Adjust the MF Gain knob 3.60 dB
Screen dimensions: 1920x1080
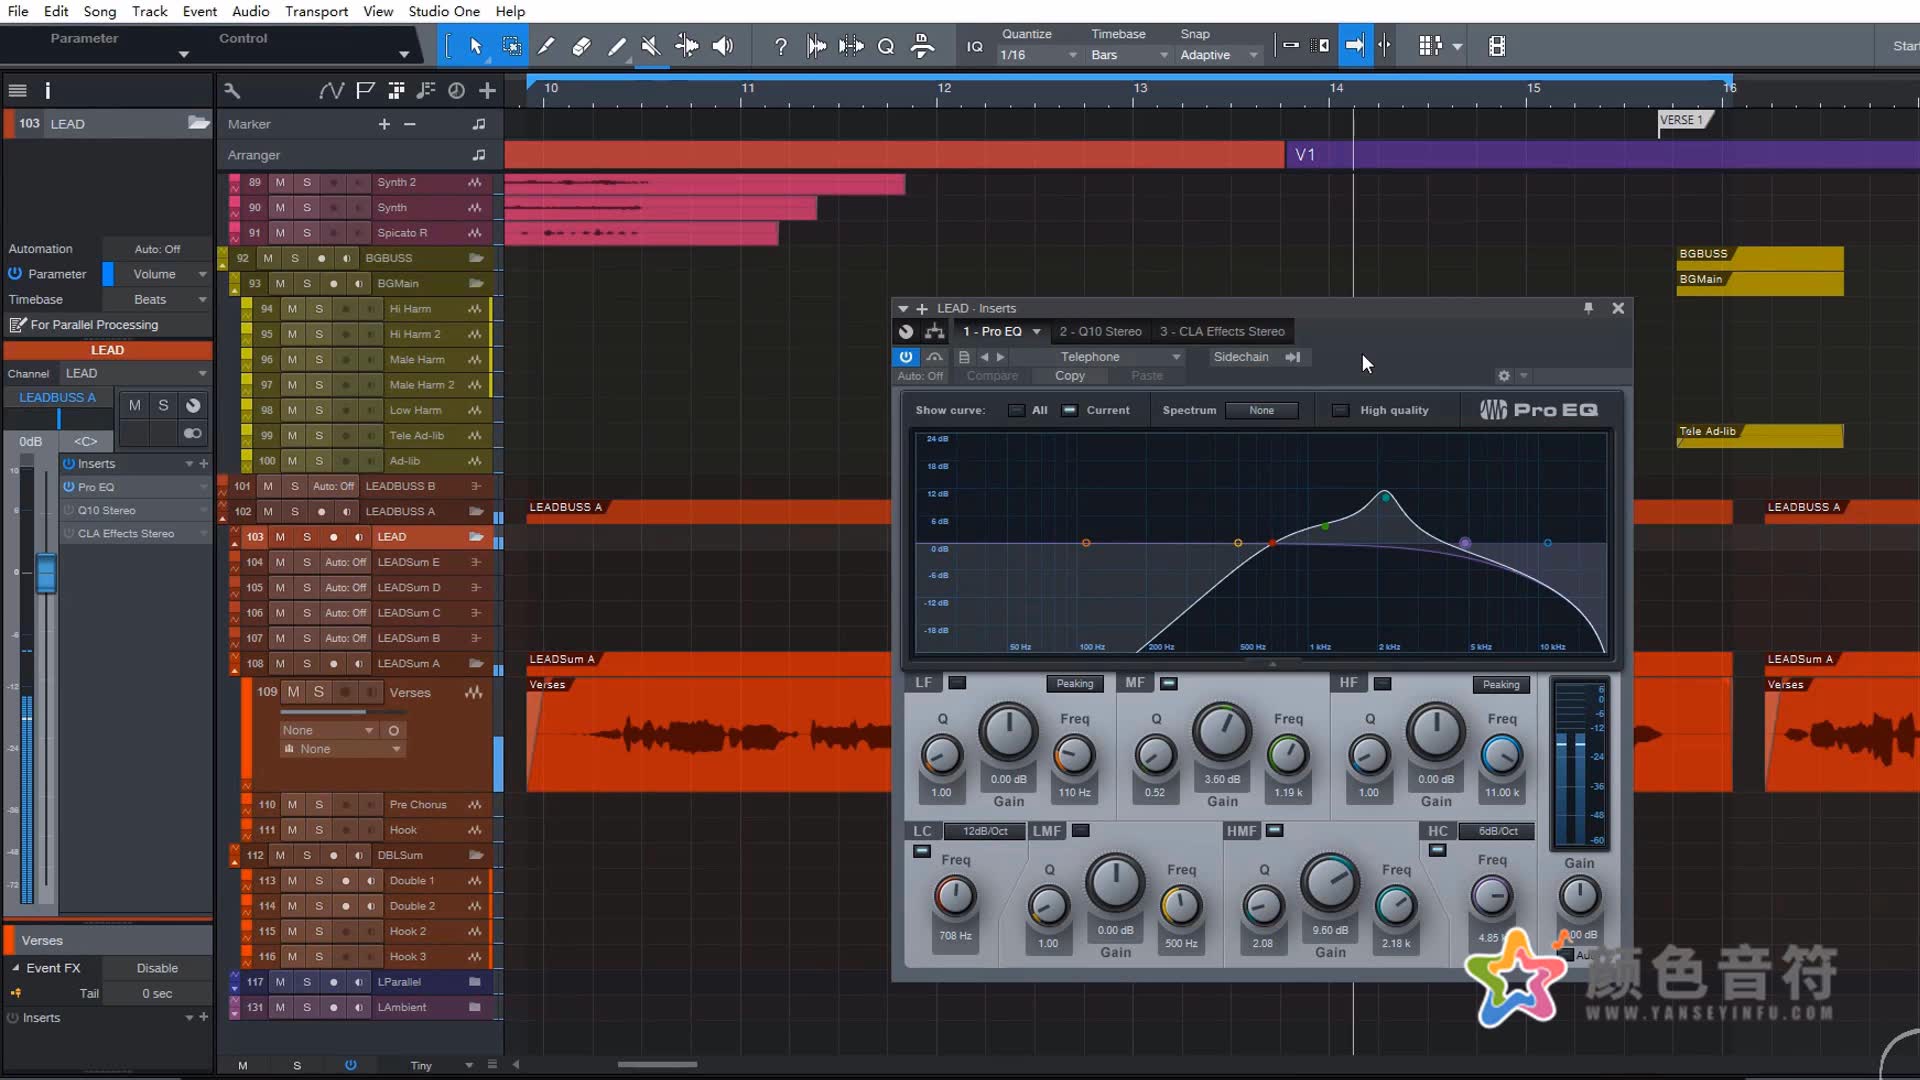coord(1221,731)
